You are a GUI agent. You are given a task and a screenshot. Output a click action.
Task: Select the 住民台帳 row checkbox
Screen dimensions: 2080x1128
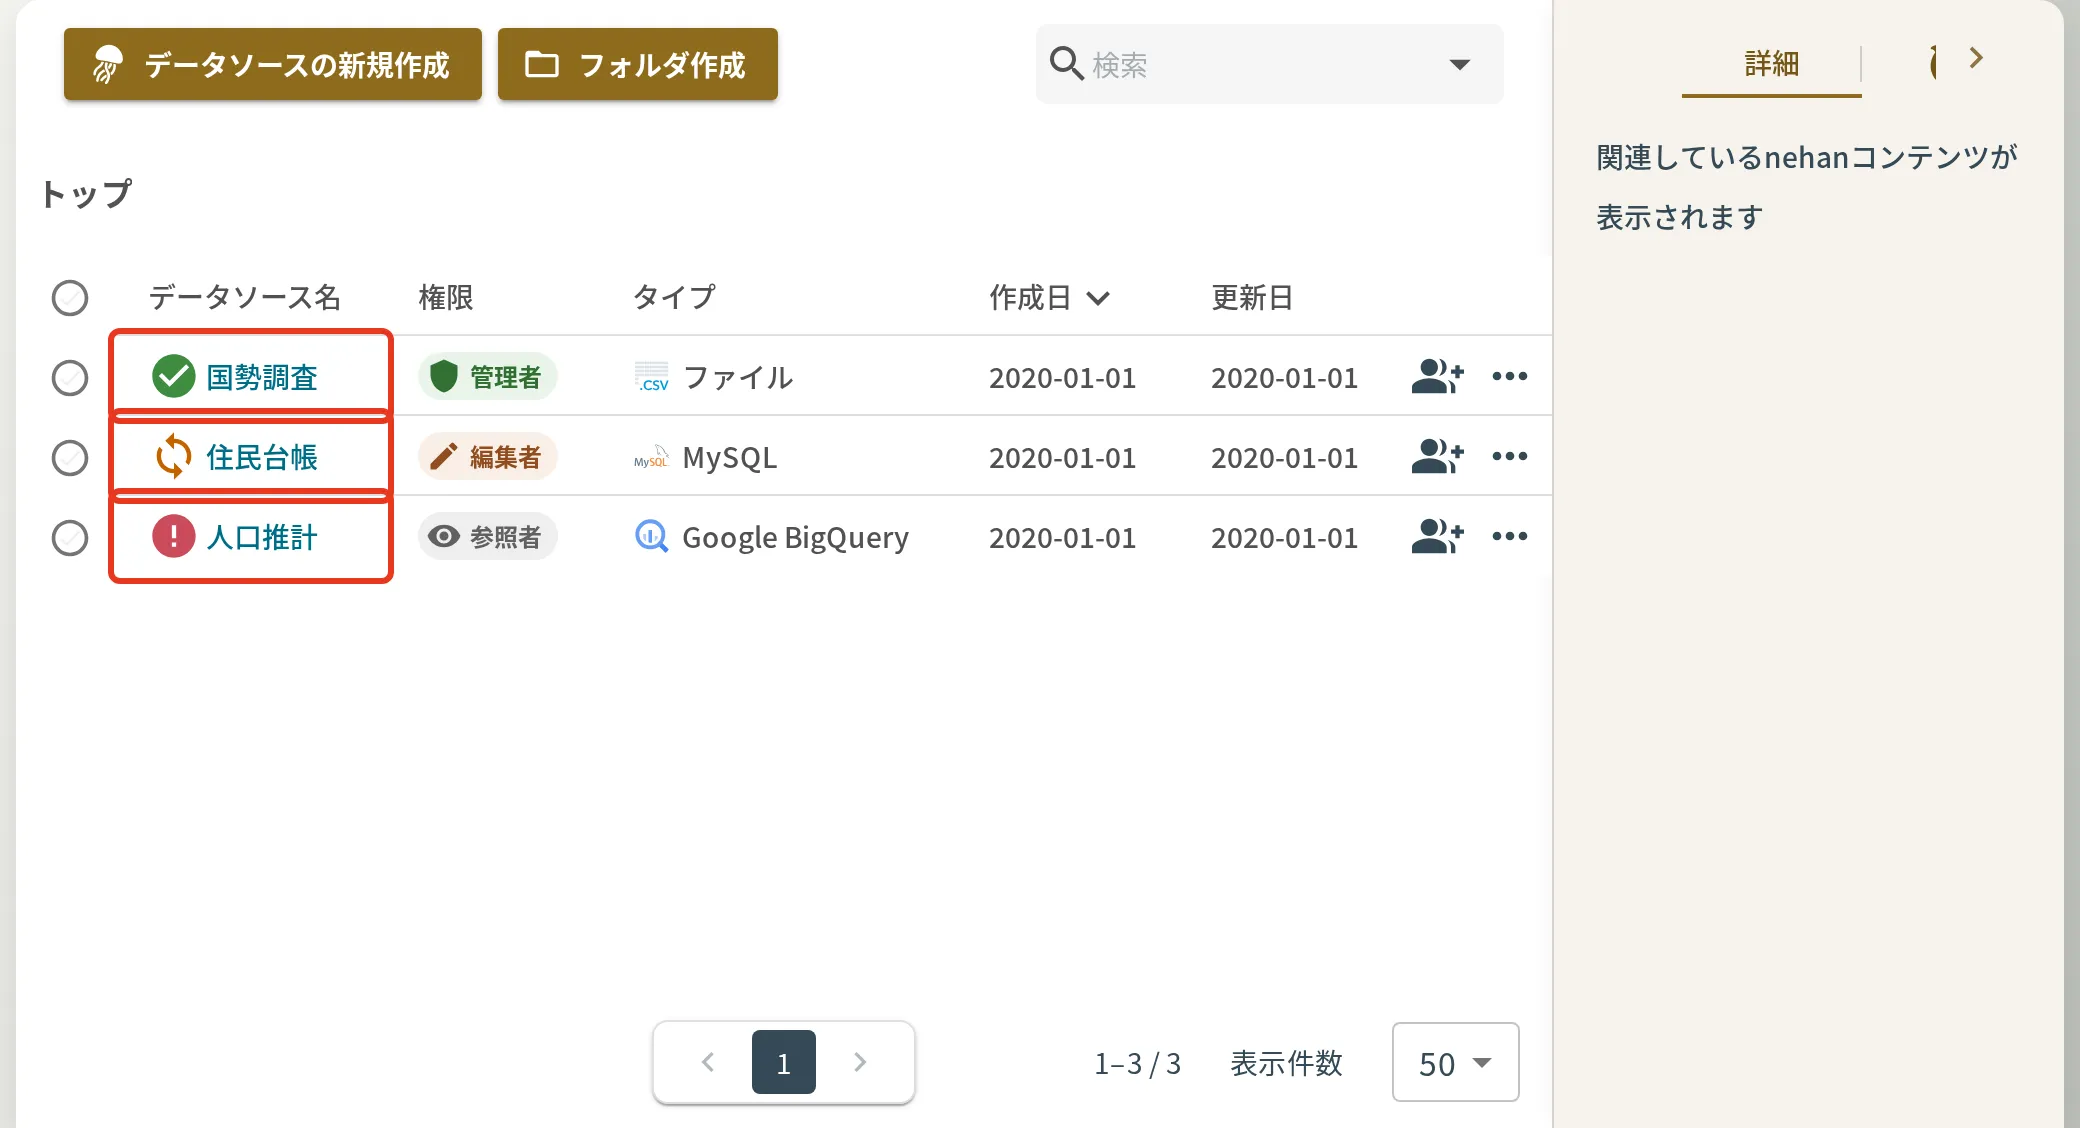point(70,458)
